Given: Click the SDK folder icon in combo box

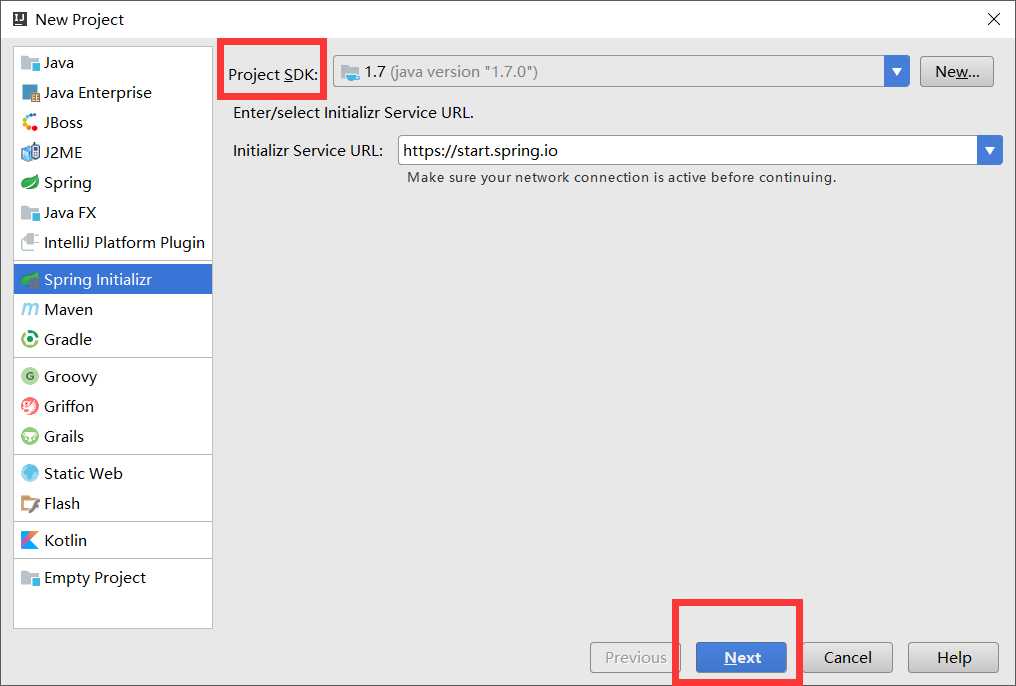Looking at the screenshot, I should (x=350, y=72).
